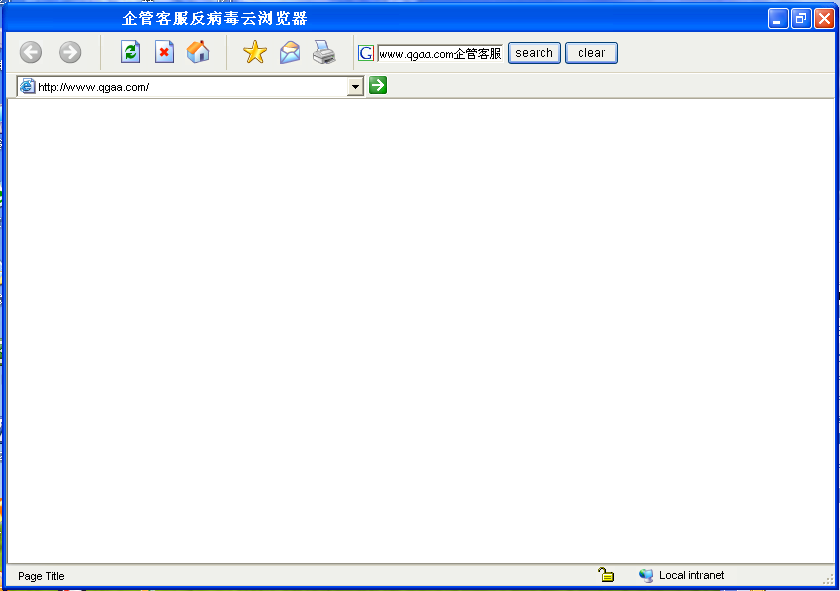Go back with the left arrow button

(31, 53)
